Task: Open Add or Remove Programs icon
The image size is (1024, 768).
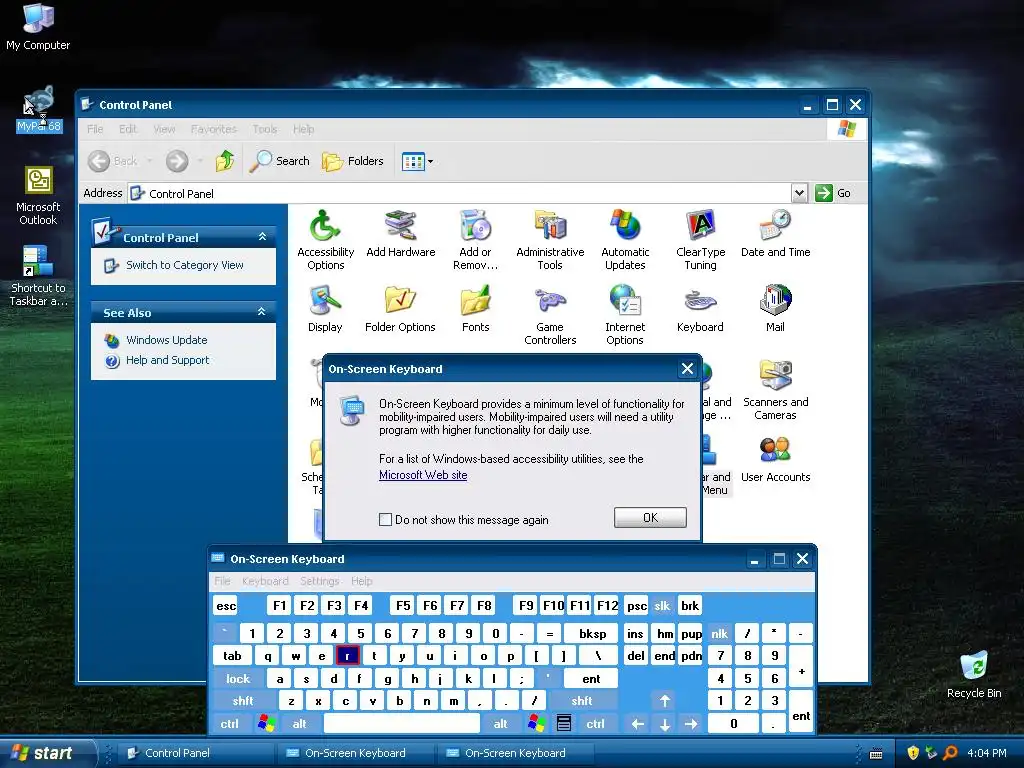Action: (475, 240)
